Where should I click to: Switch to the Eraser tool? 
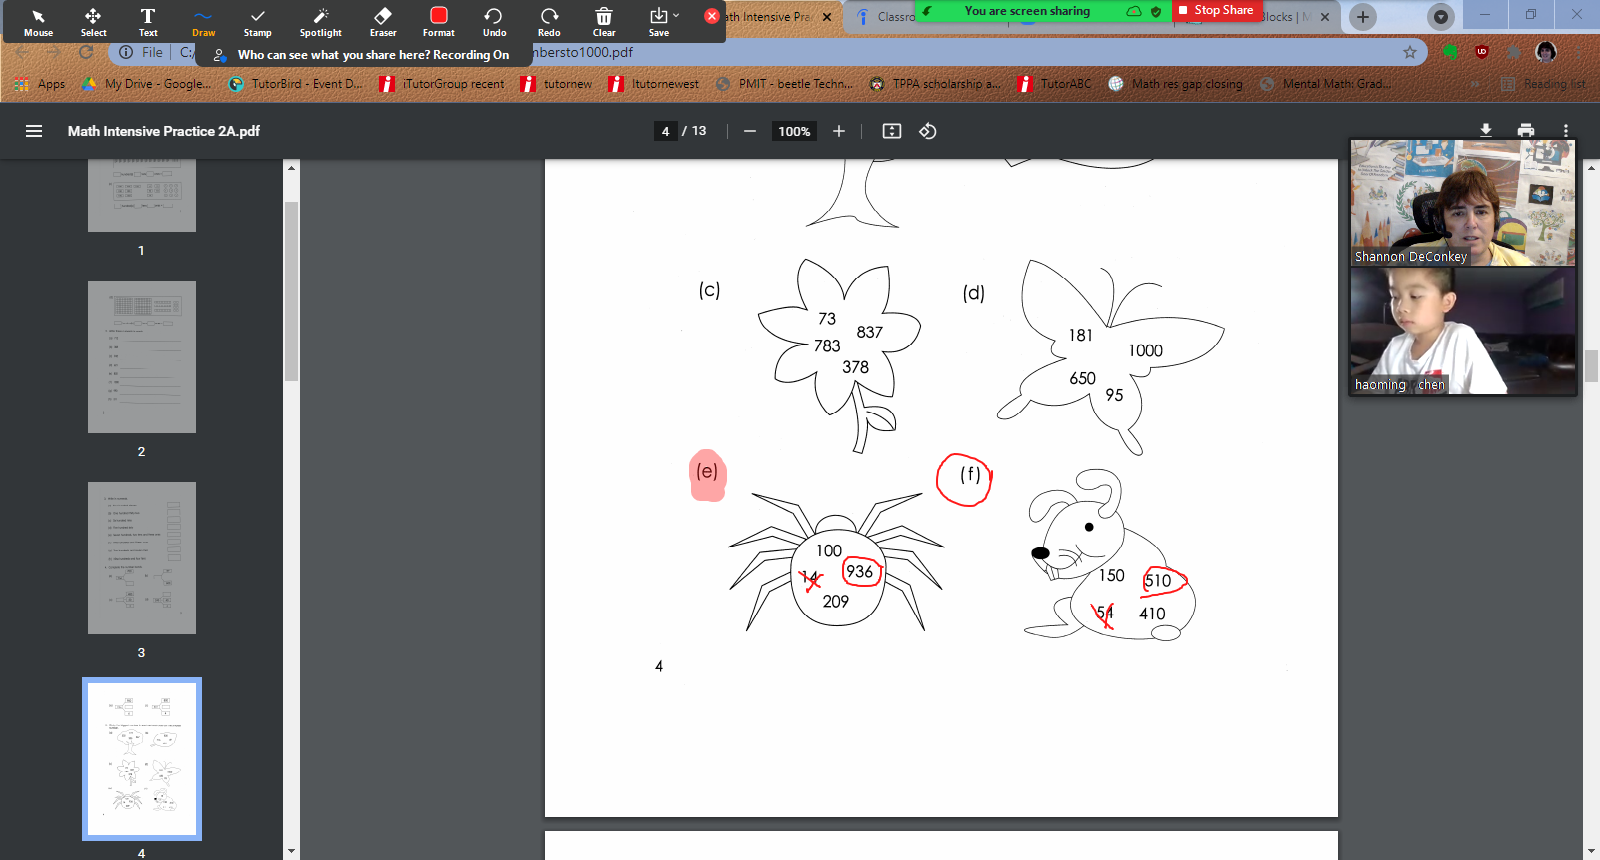[383, 22]
